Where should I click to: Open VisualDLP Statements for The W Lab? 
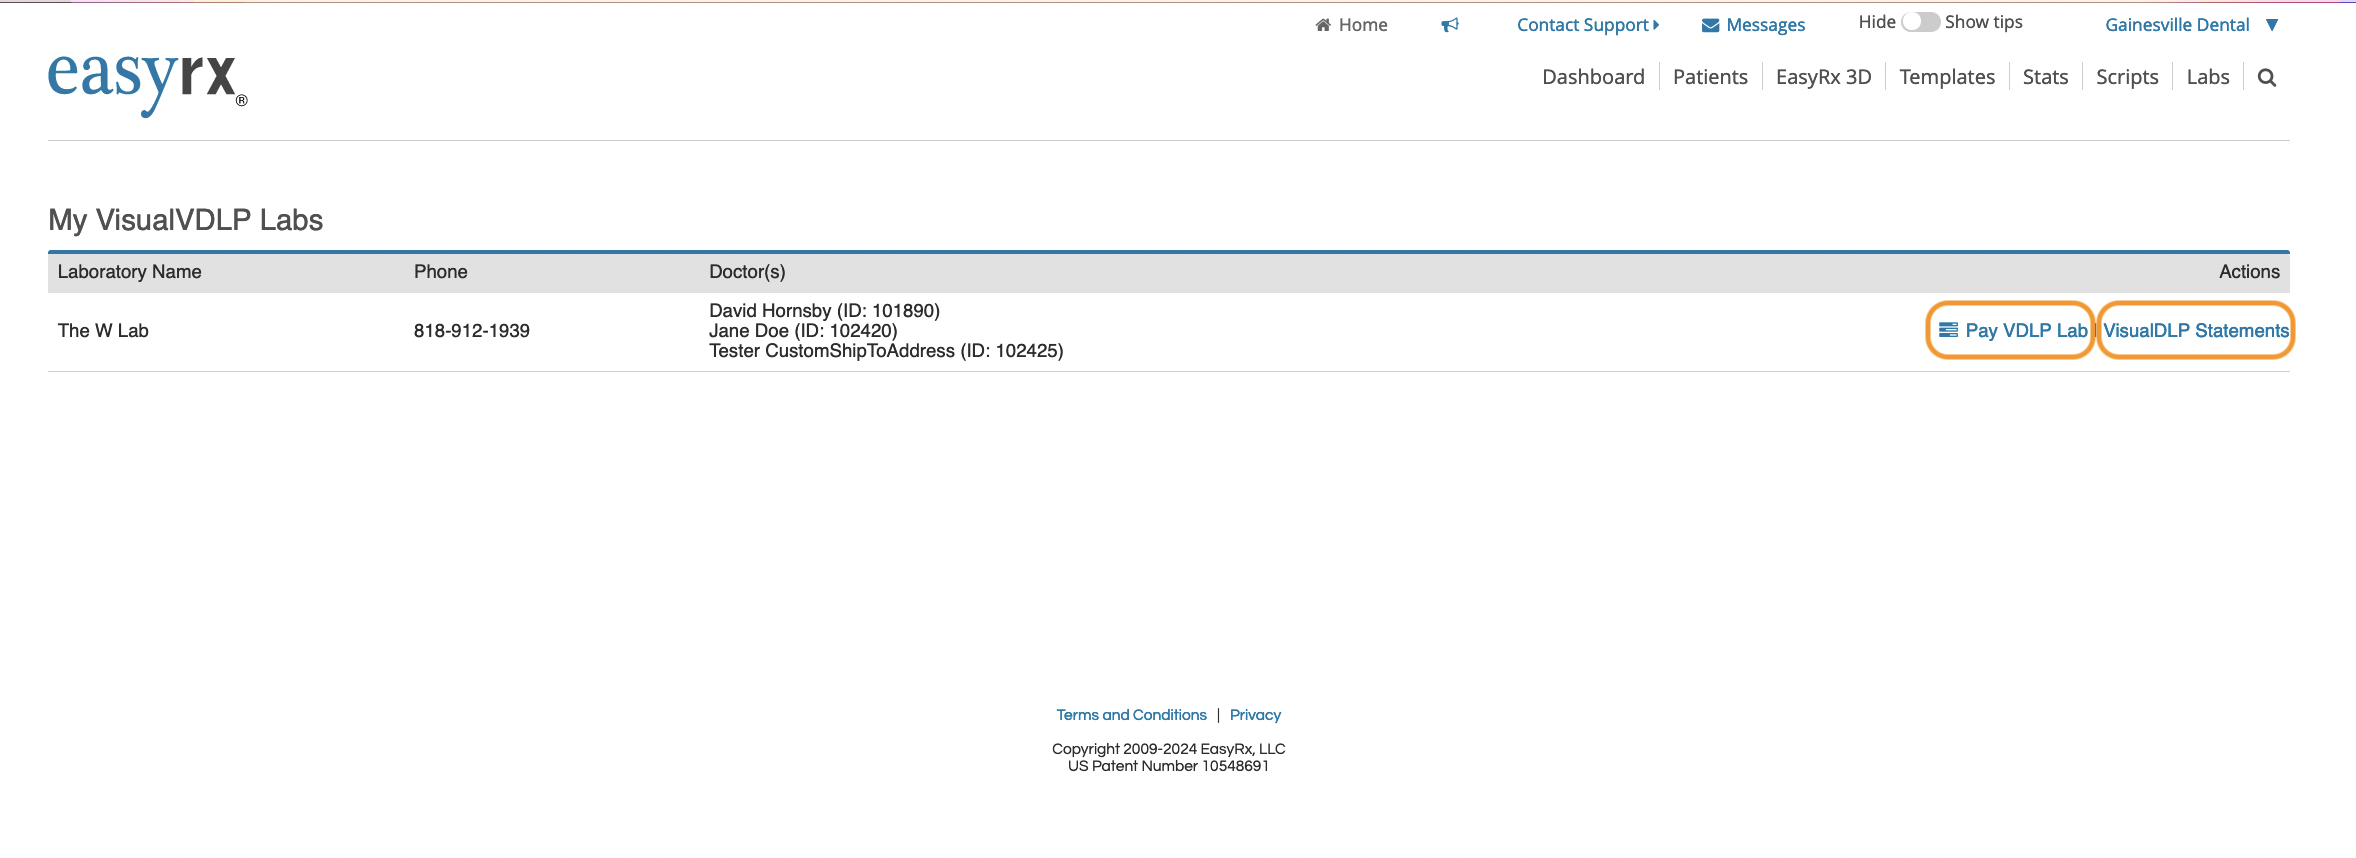click(x=2196, y=330)
